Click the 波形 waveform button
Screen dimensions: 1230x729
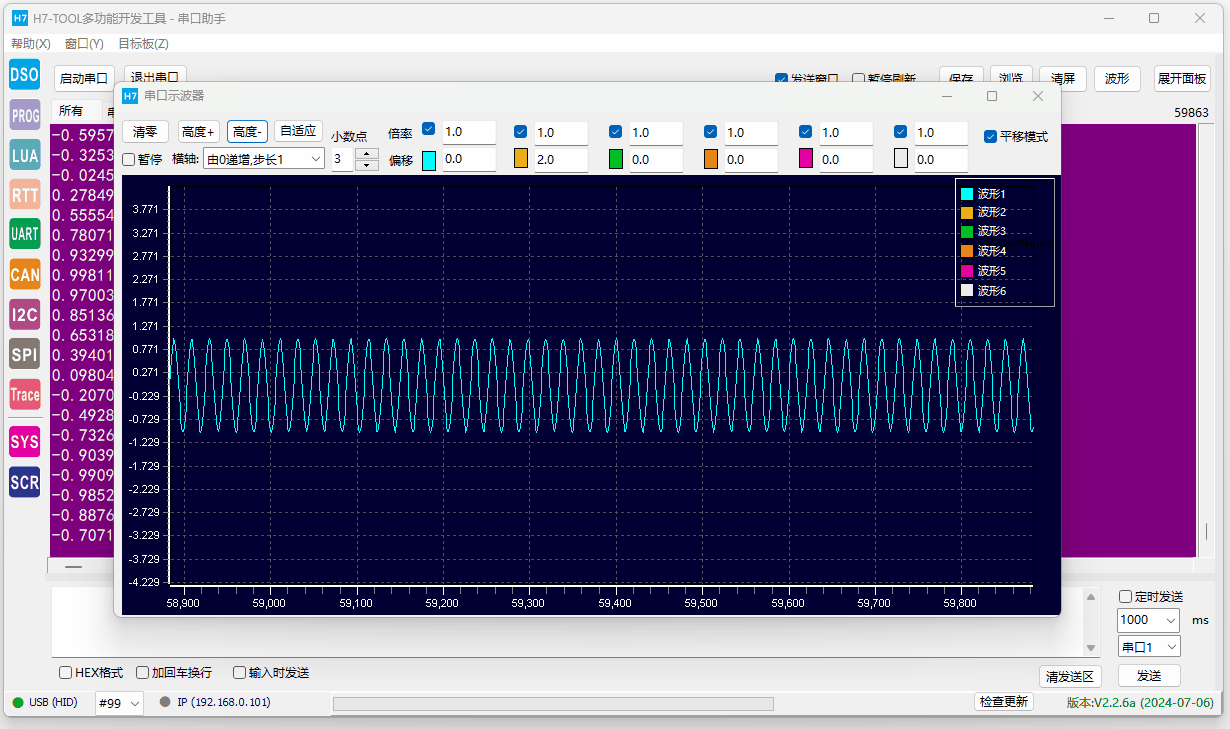coord(1118,78)
